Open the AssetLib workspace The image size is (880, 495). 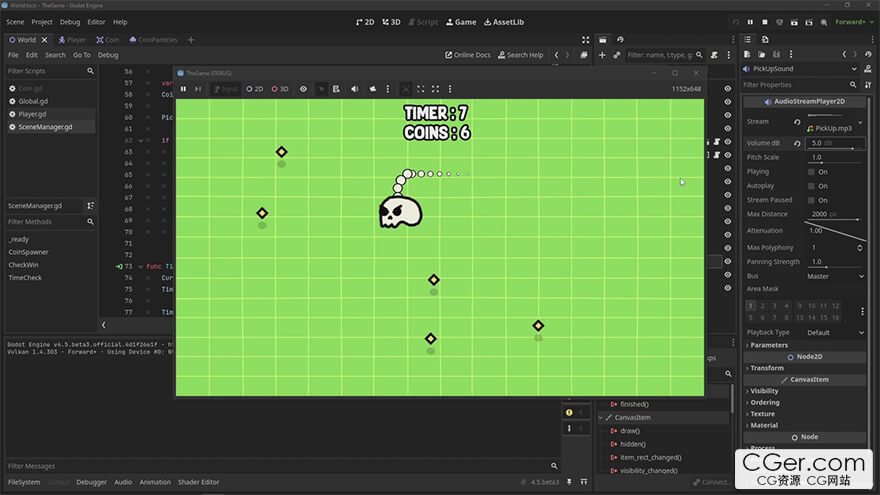point(506,21)
